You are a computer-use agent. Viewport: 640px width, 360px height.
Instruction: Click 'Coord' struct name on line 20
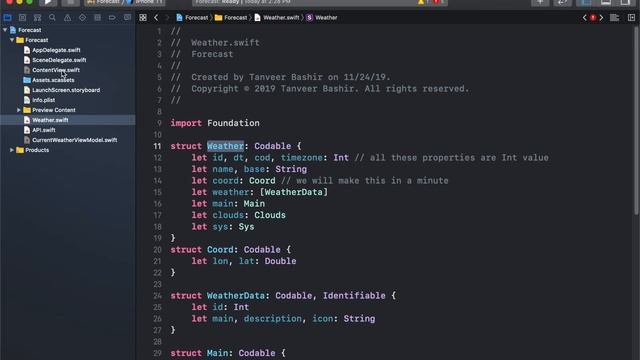click(x=220, y=250)
